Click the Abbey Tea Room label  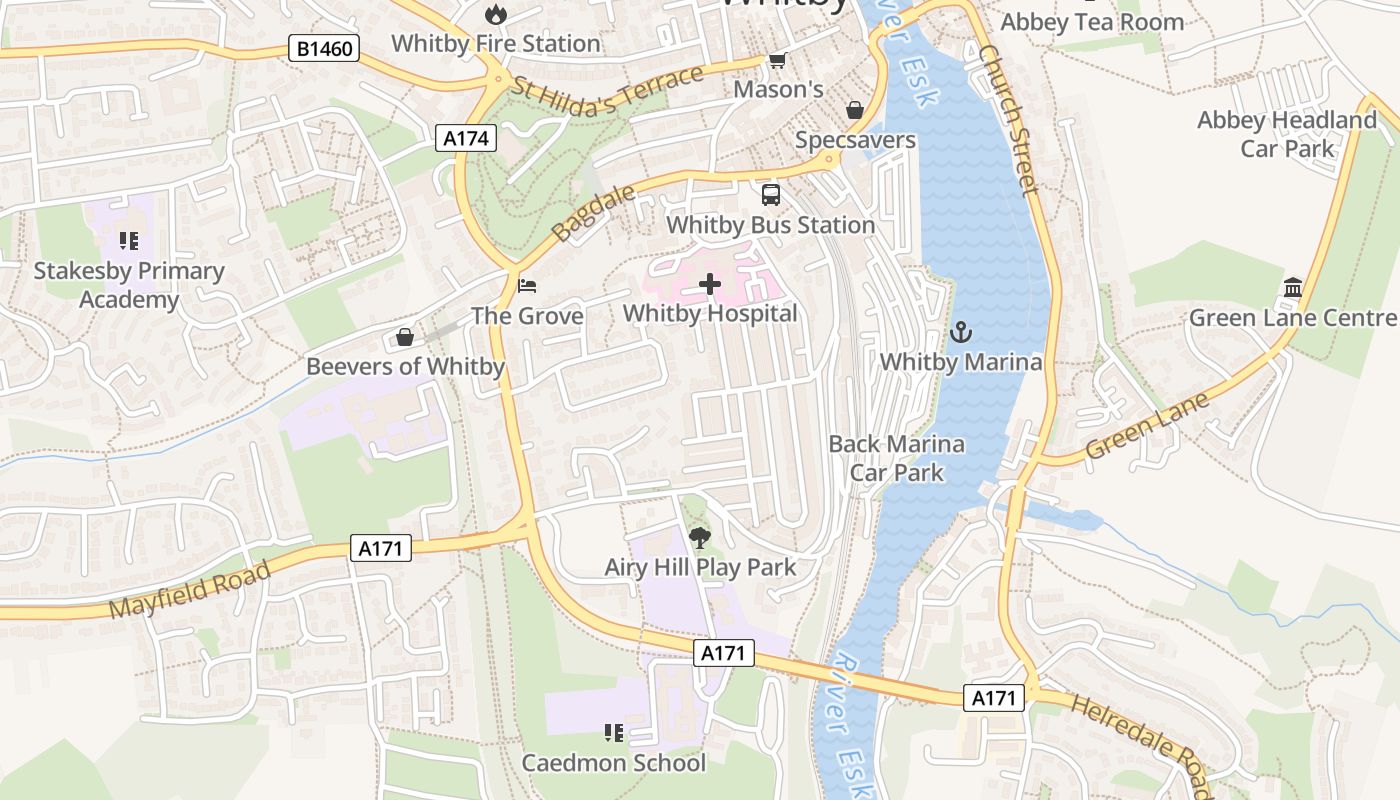click(x=1092, y=22)
